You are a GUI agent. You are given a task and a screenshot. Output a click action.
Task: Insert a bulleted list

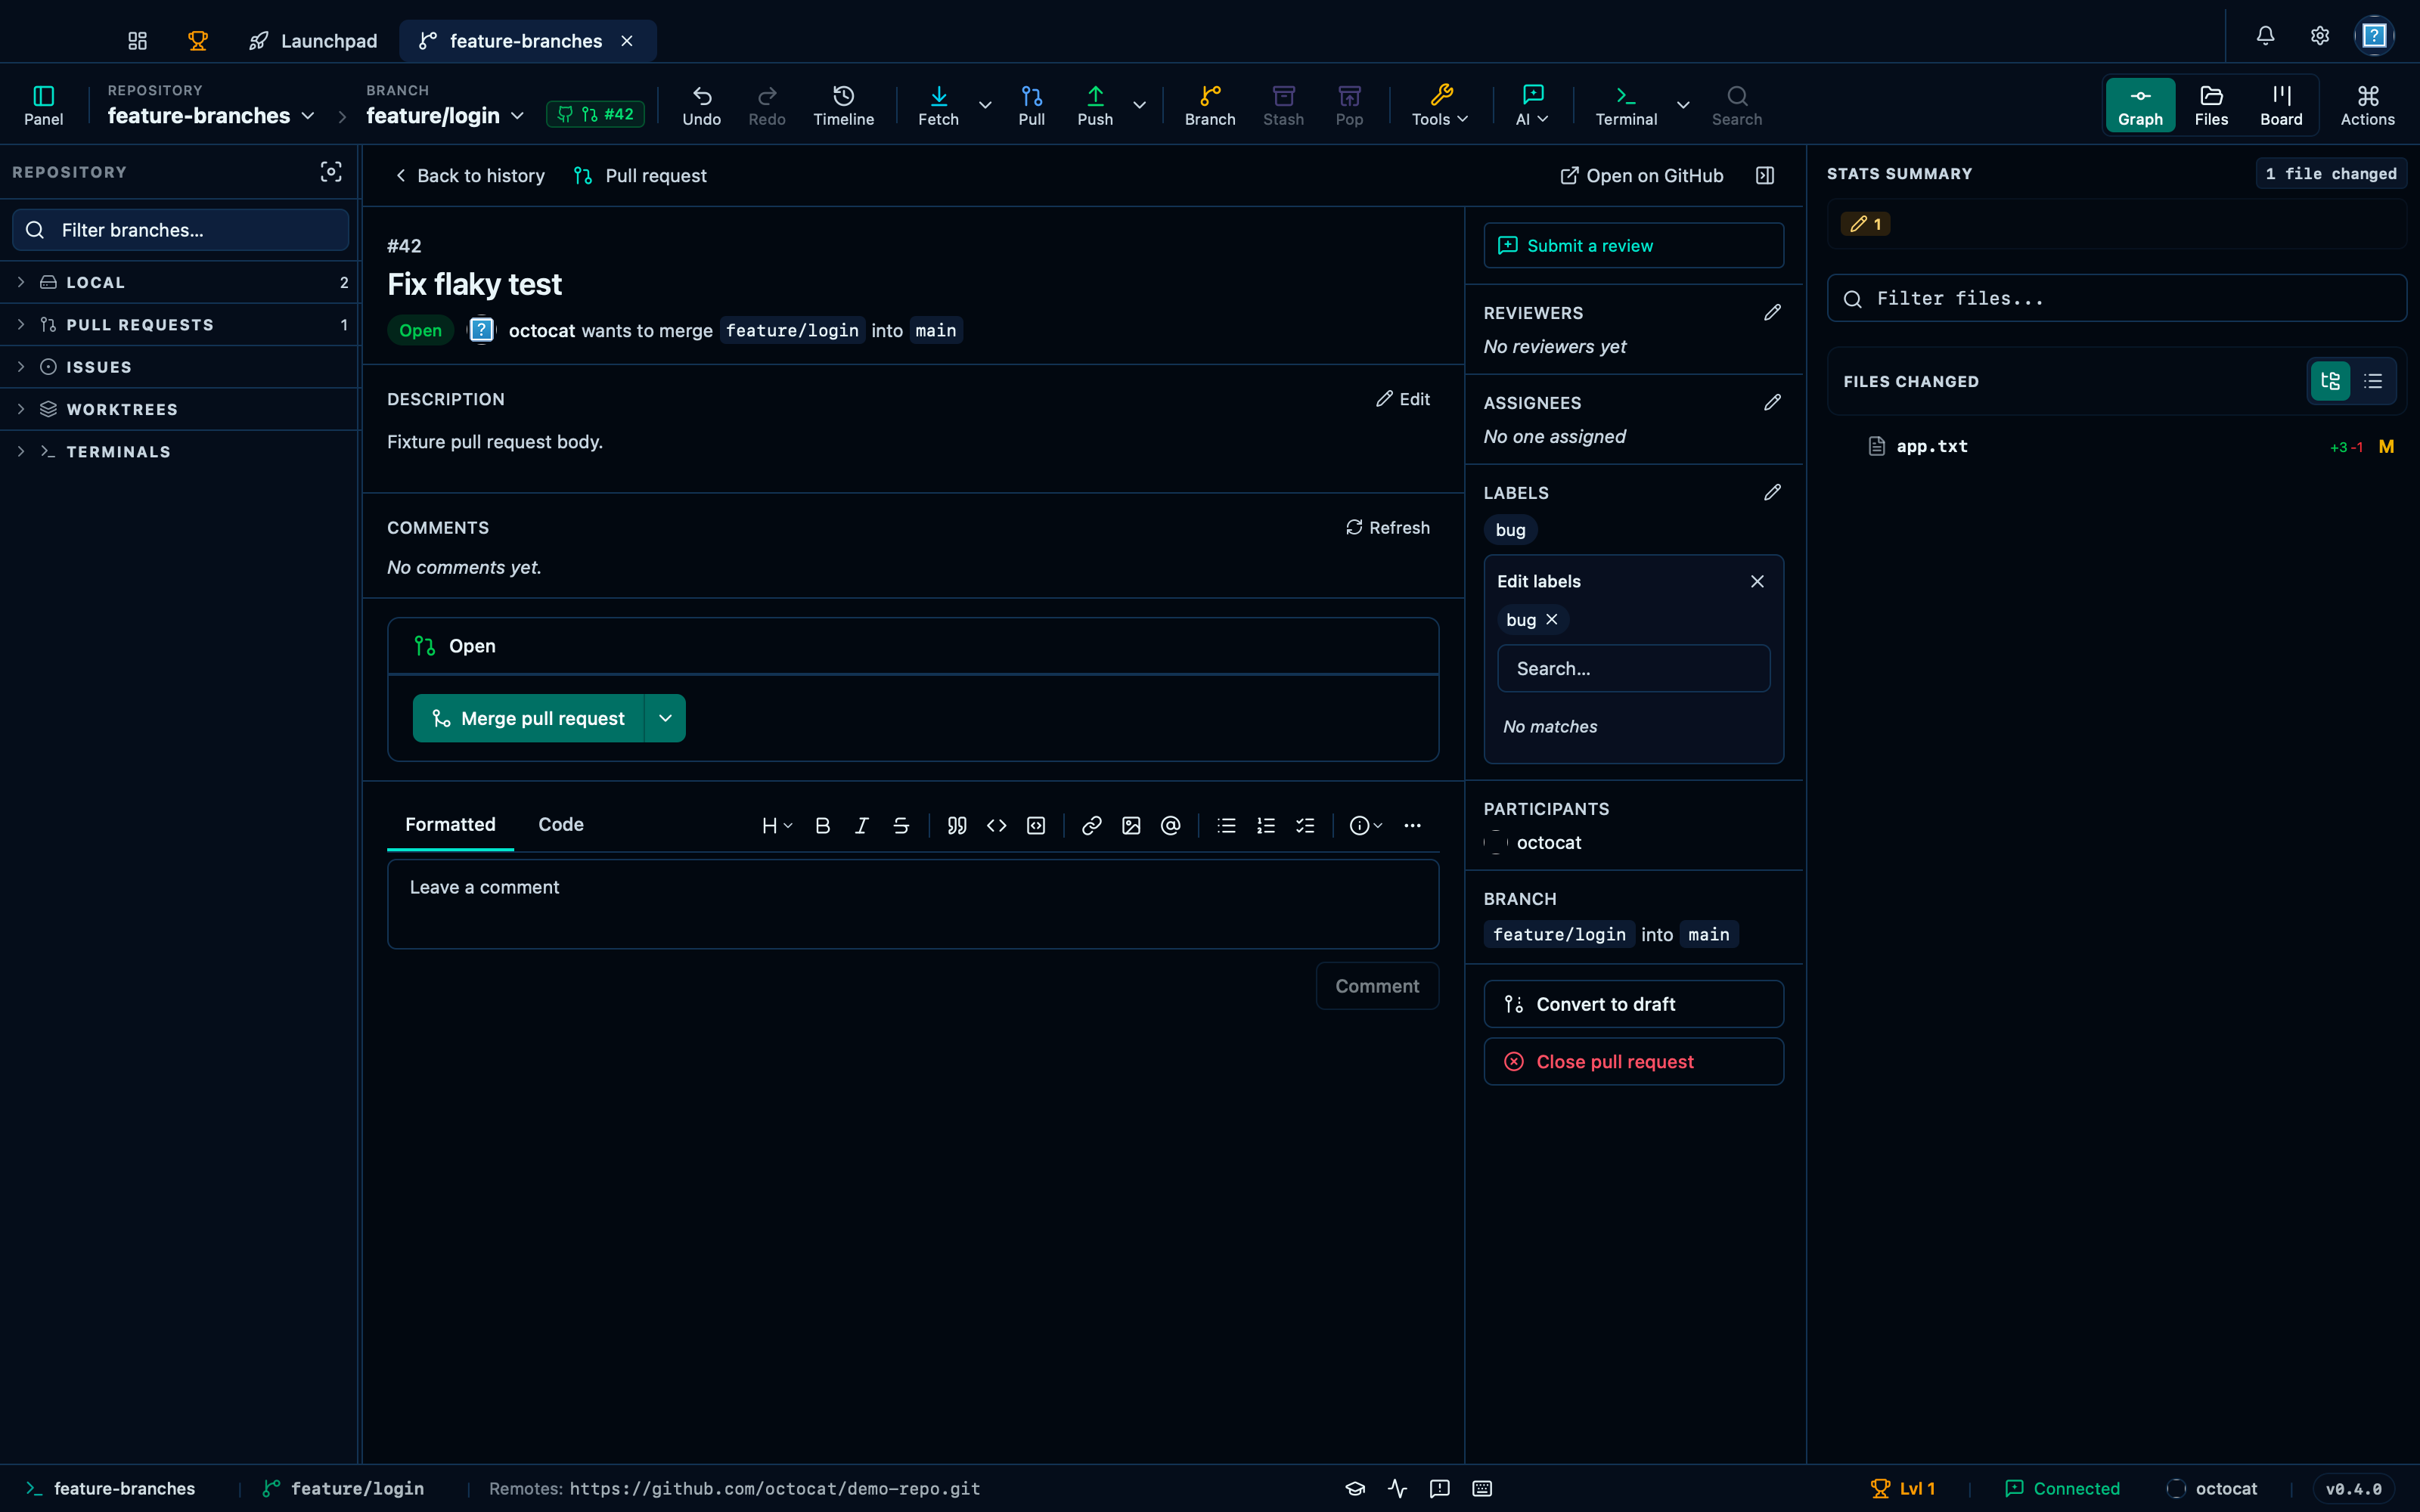[x=1227, y=826]
